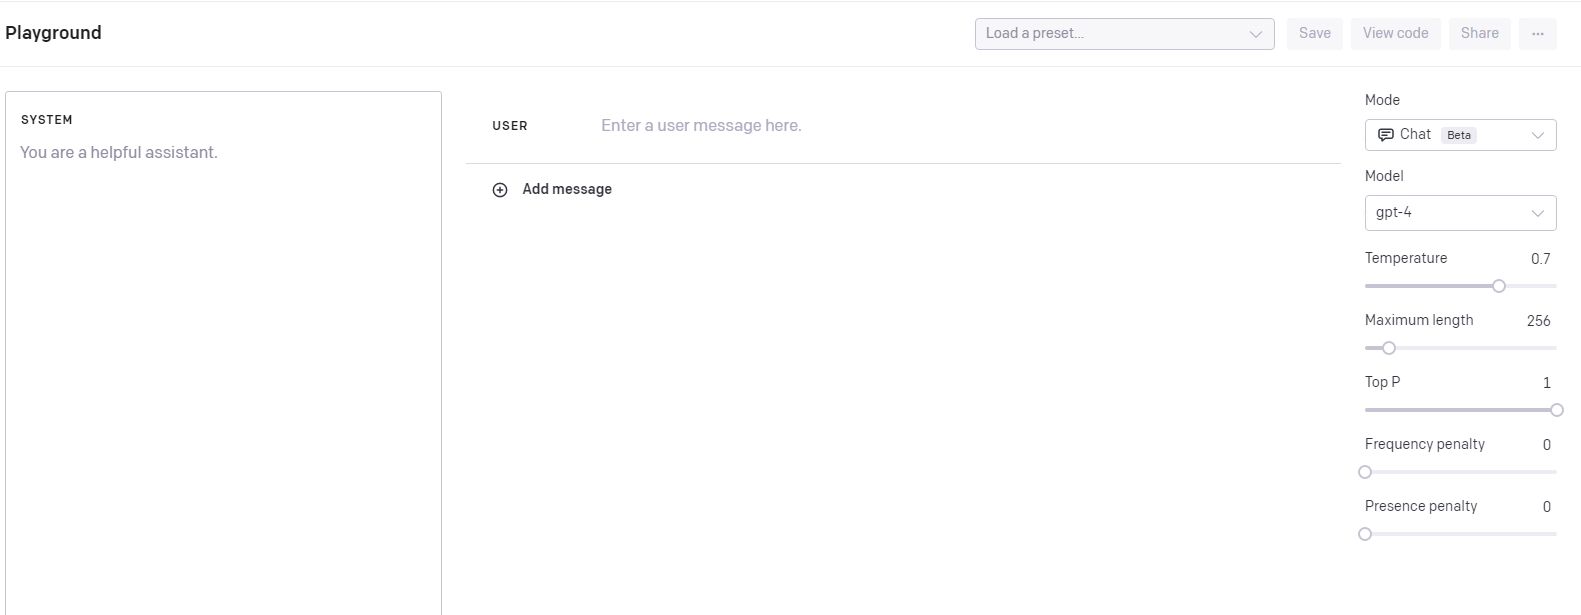Open the three-dots more options menu
The width and height of the screenshot is (1581, 615).
[1537, 34]
